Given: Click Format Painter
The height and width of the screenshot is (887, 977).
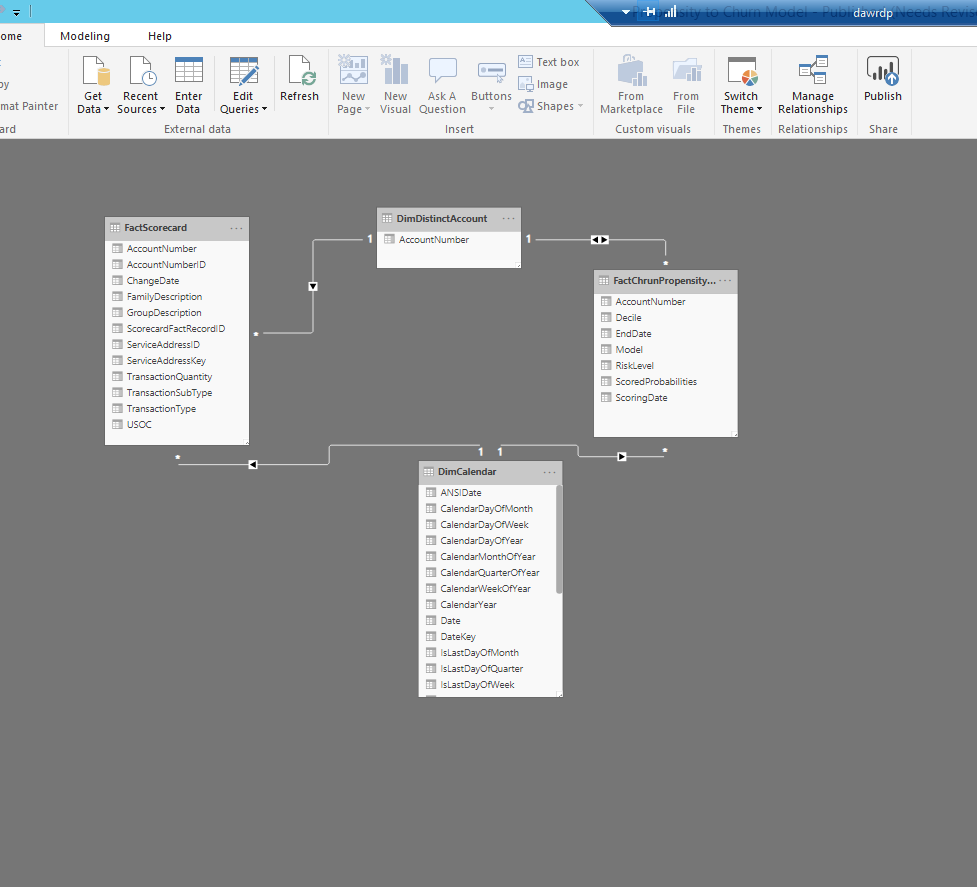Looking at the screenshot, I should (x=29, y=106).
